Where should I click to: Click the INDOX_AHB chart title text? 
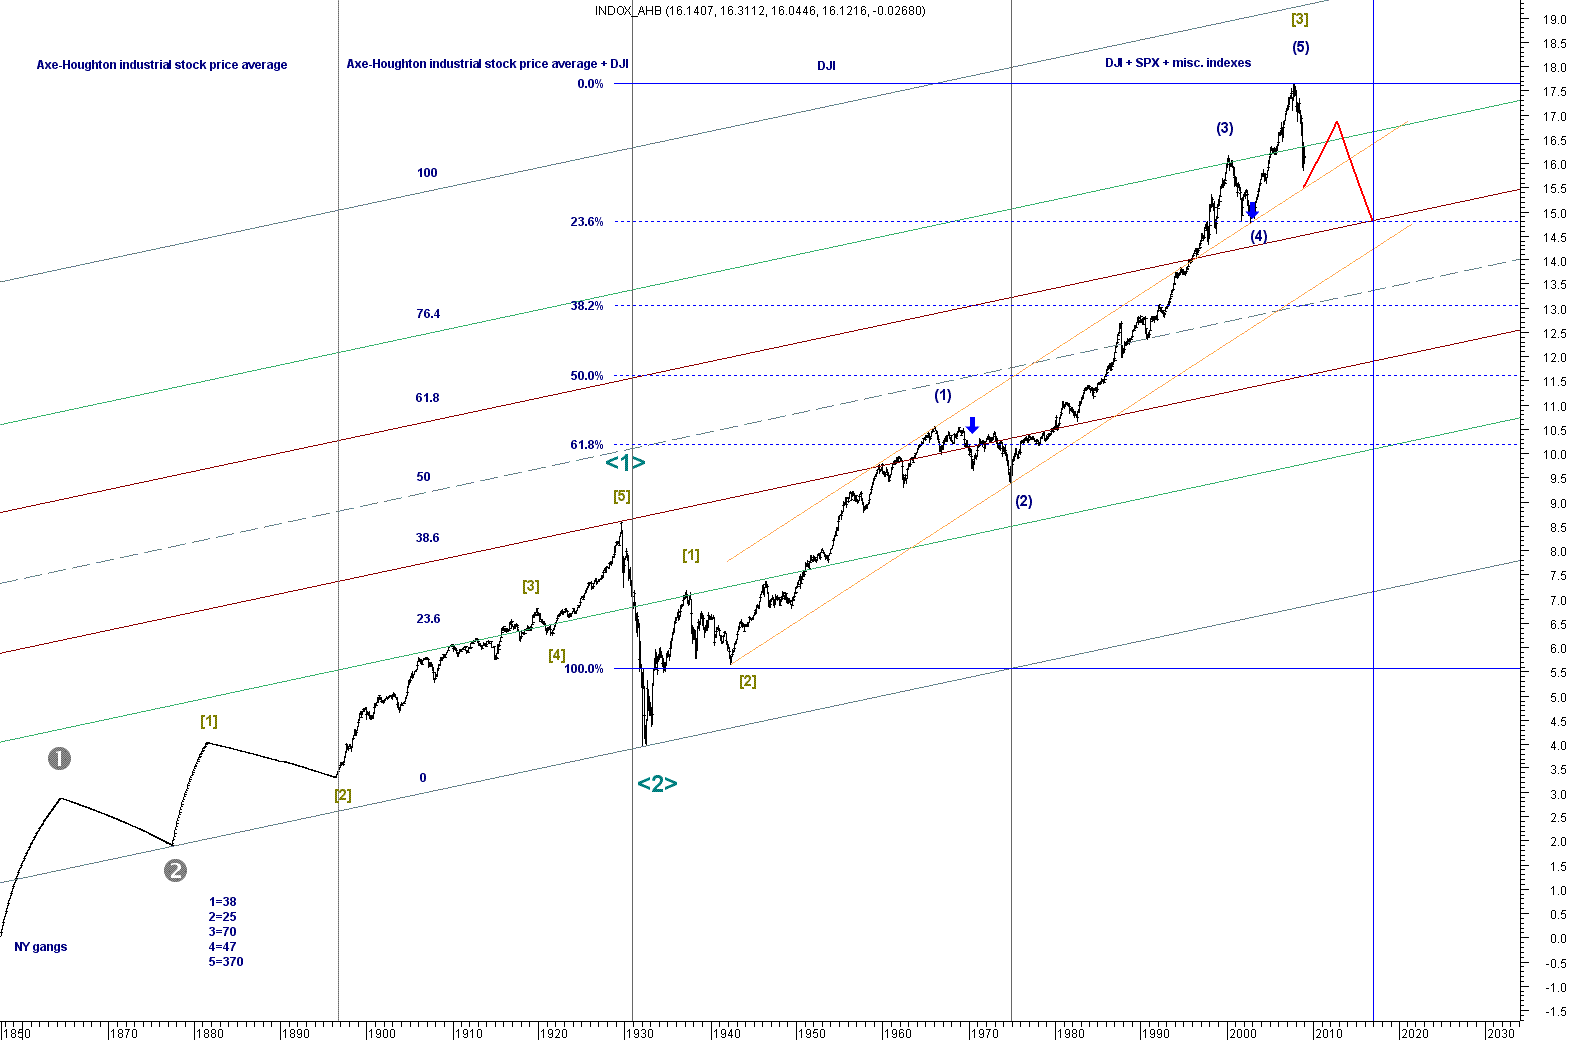(x=760, y=11)
